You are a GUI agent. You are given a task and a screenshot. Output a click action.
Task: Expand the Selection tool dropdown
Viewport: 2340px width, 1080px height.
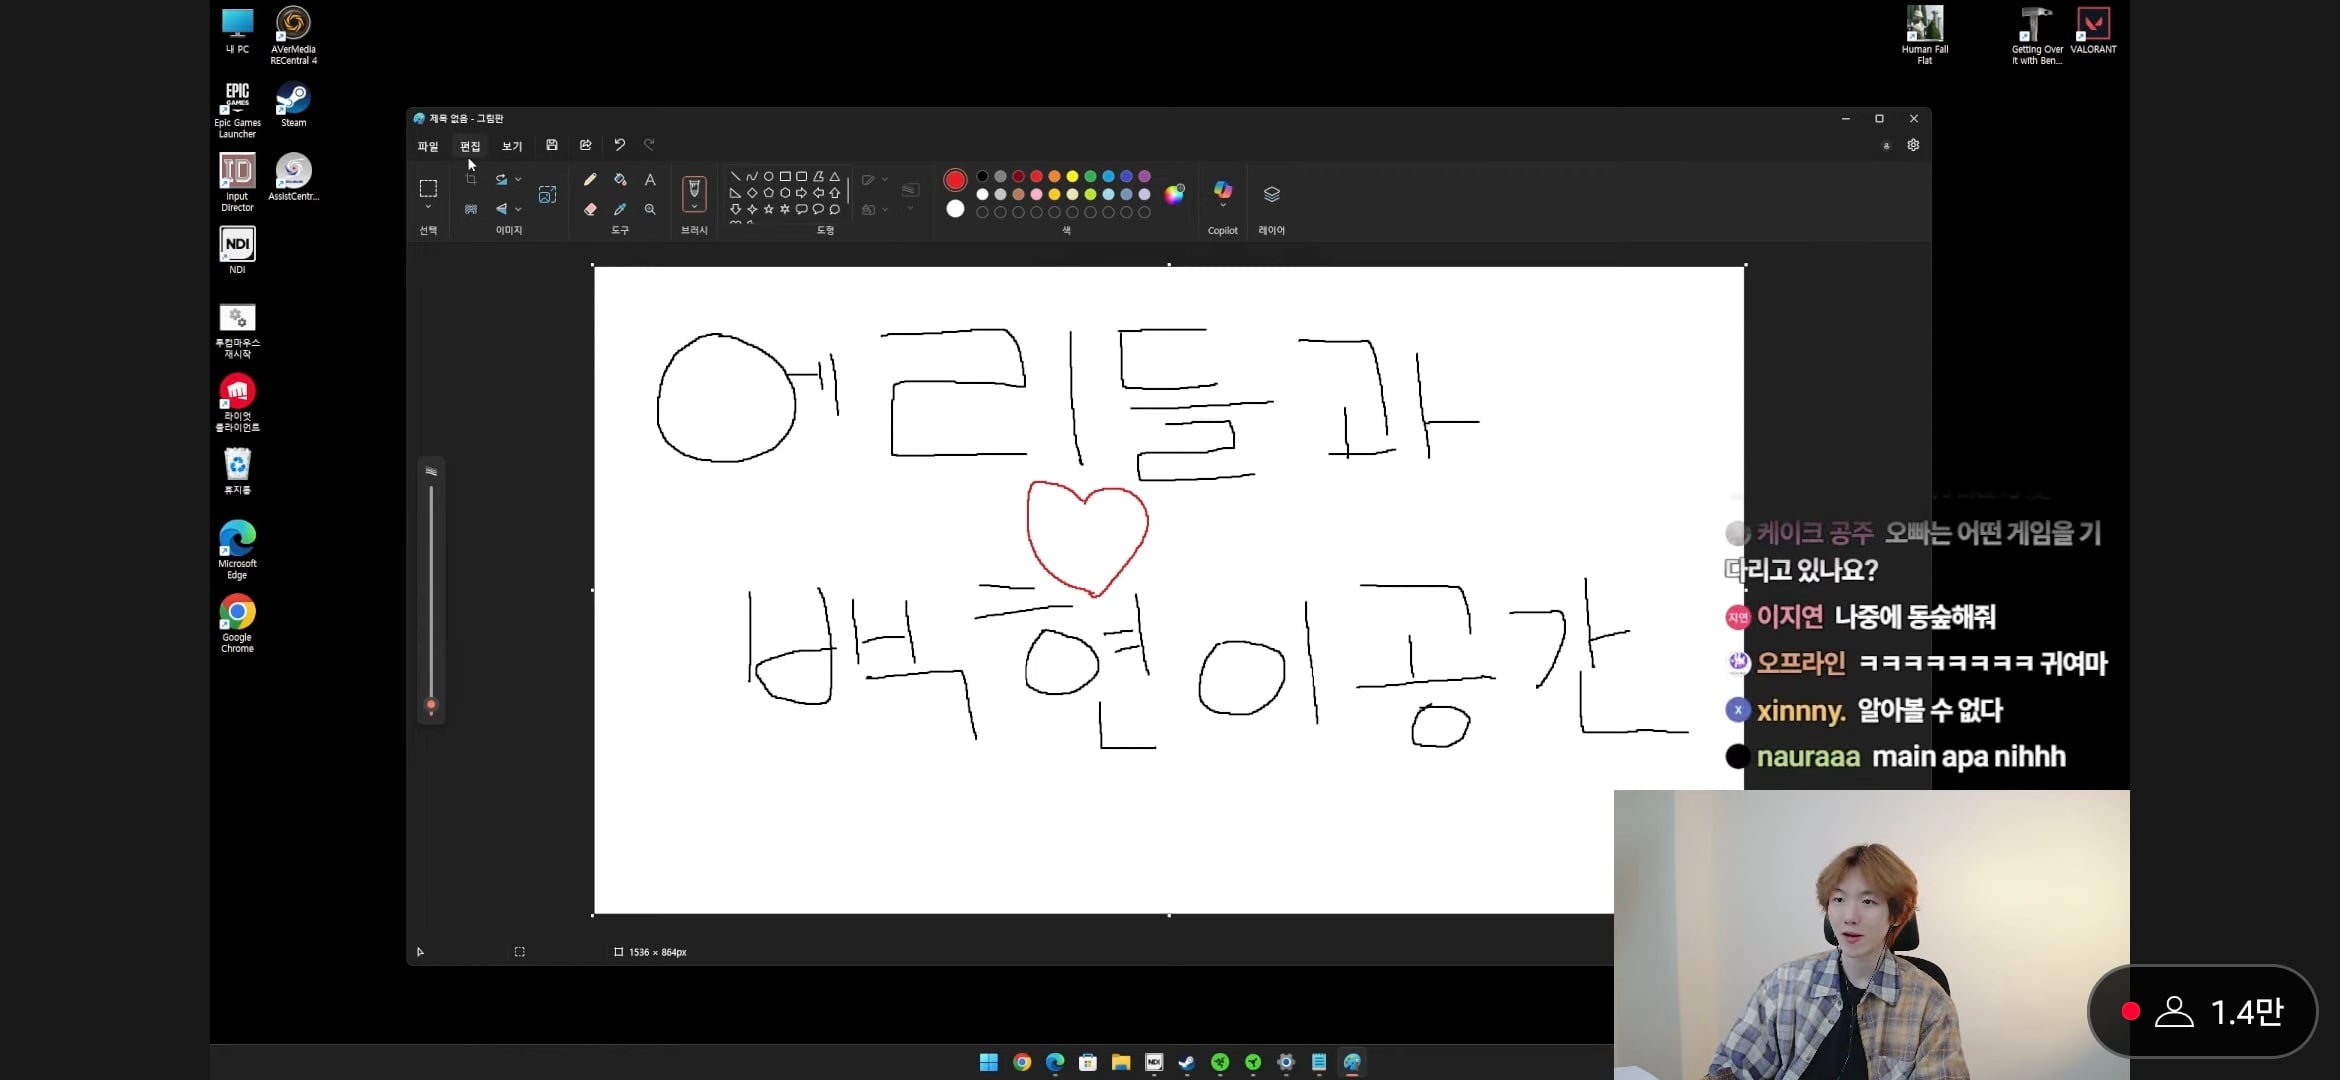(x=428, y=207)
